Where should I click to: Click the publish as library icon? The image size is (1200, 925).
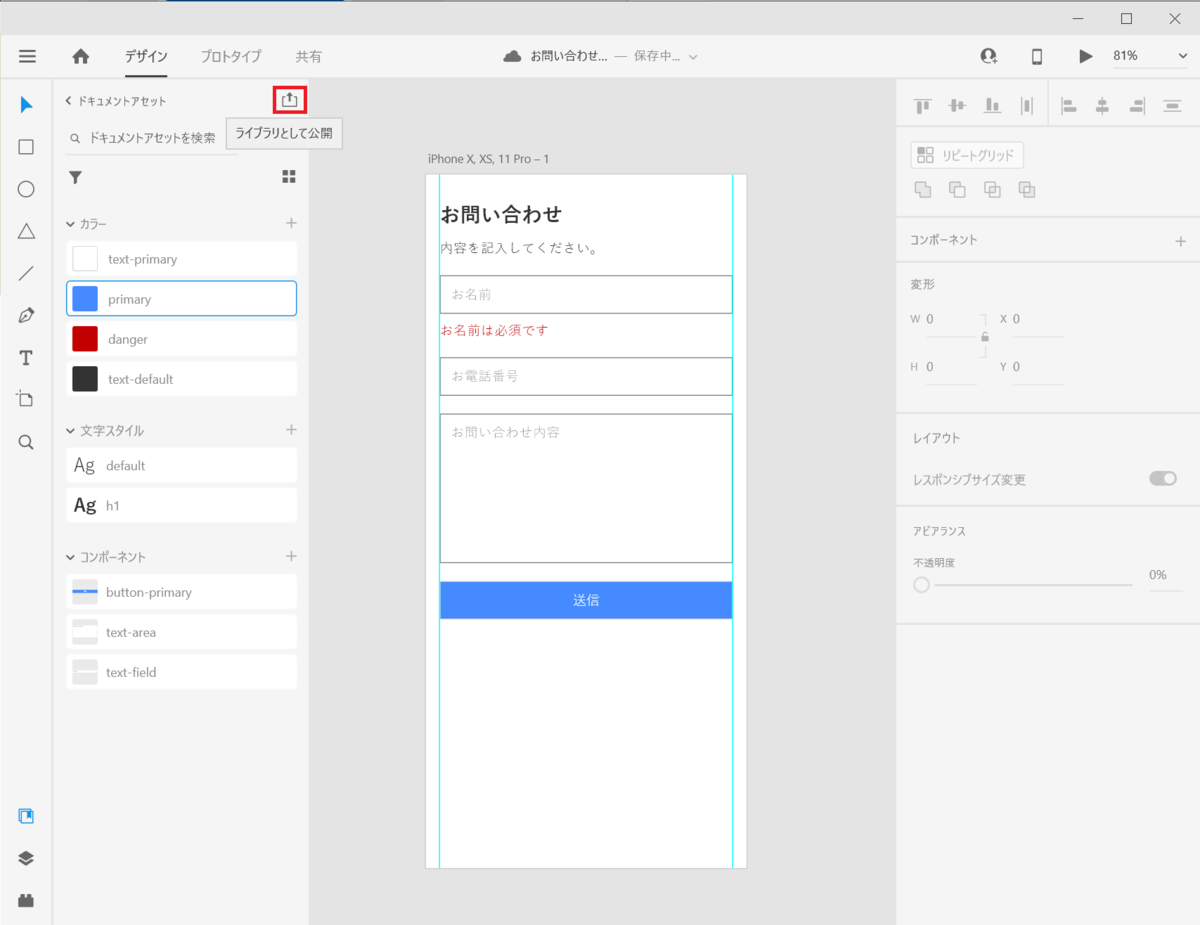pos(290,100)
